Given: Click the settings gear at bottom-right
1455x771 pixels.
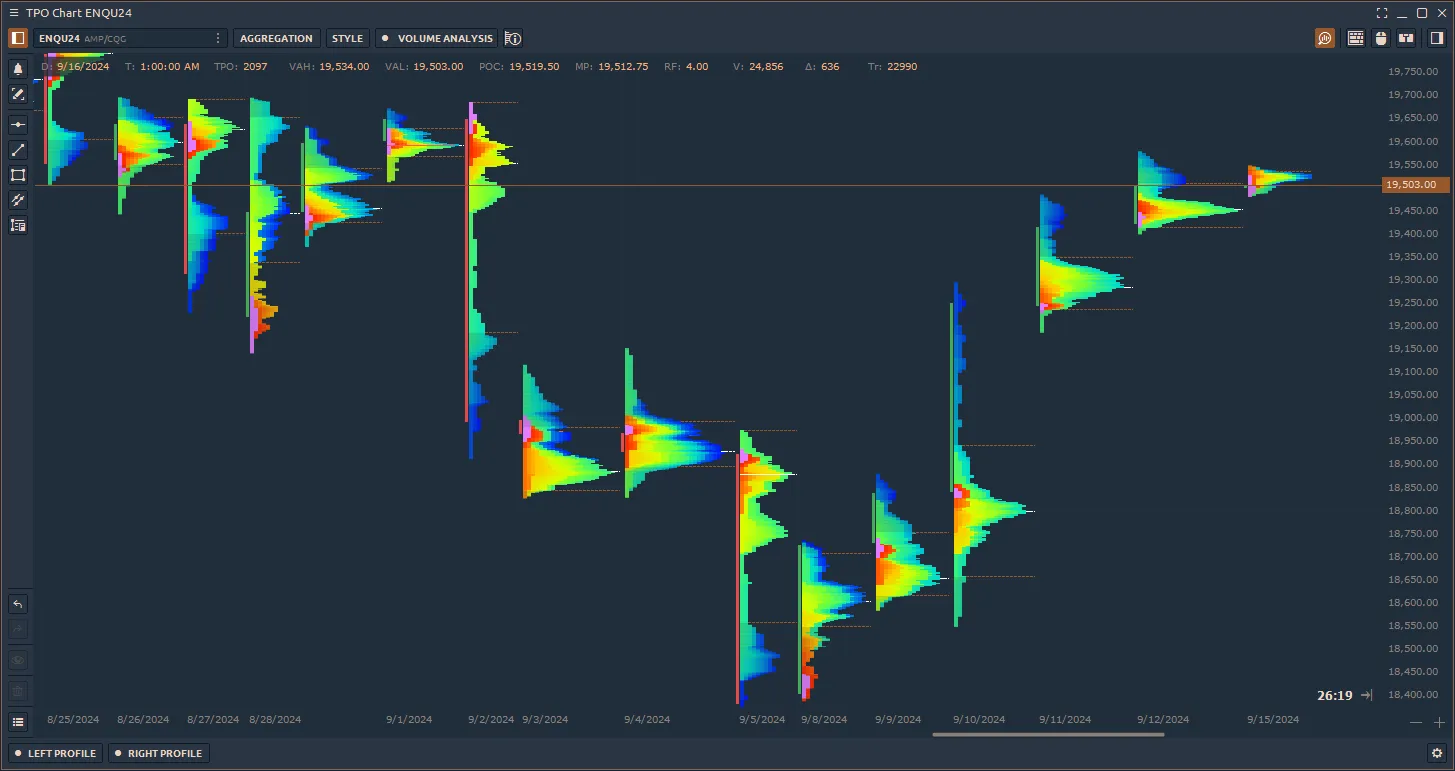Looking at the screenshot, I should (x=1437, y=753).
